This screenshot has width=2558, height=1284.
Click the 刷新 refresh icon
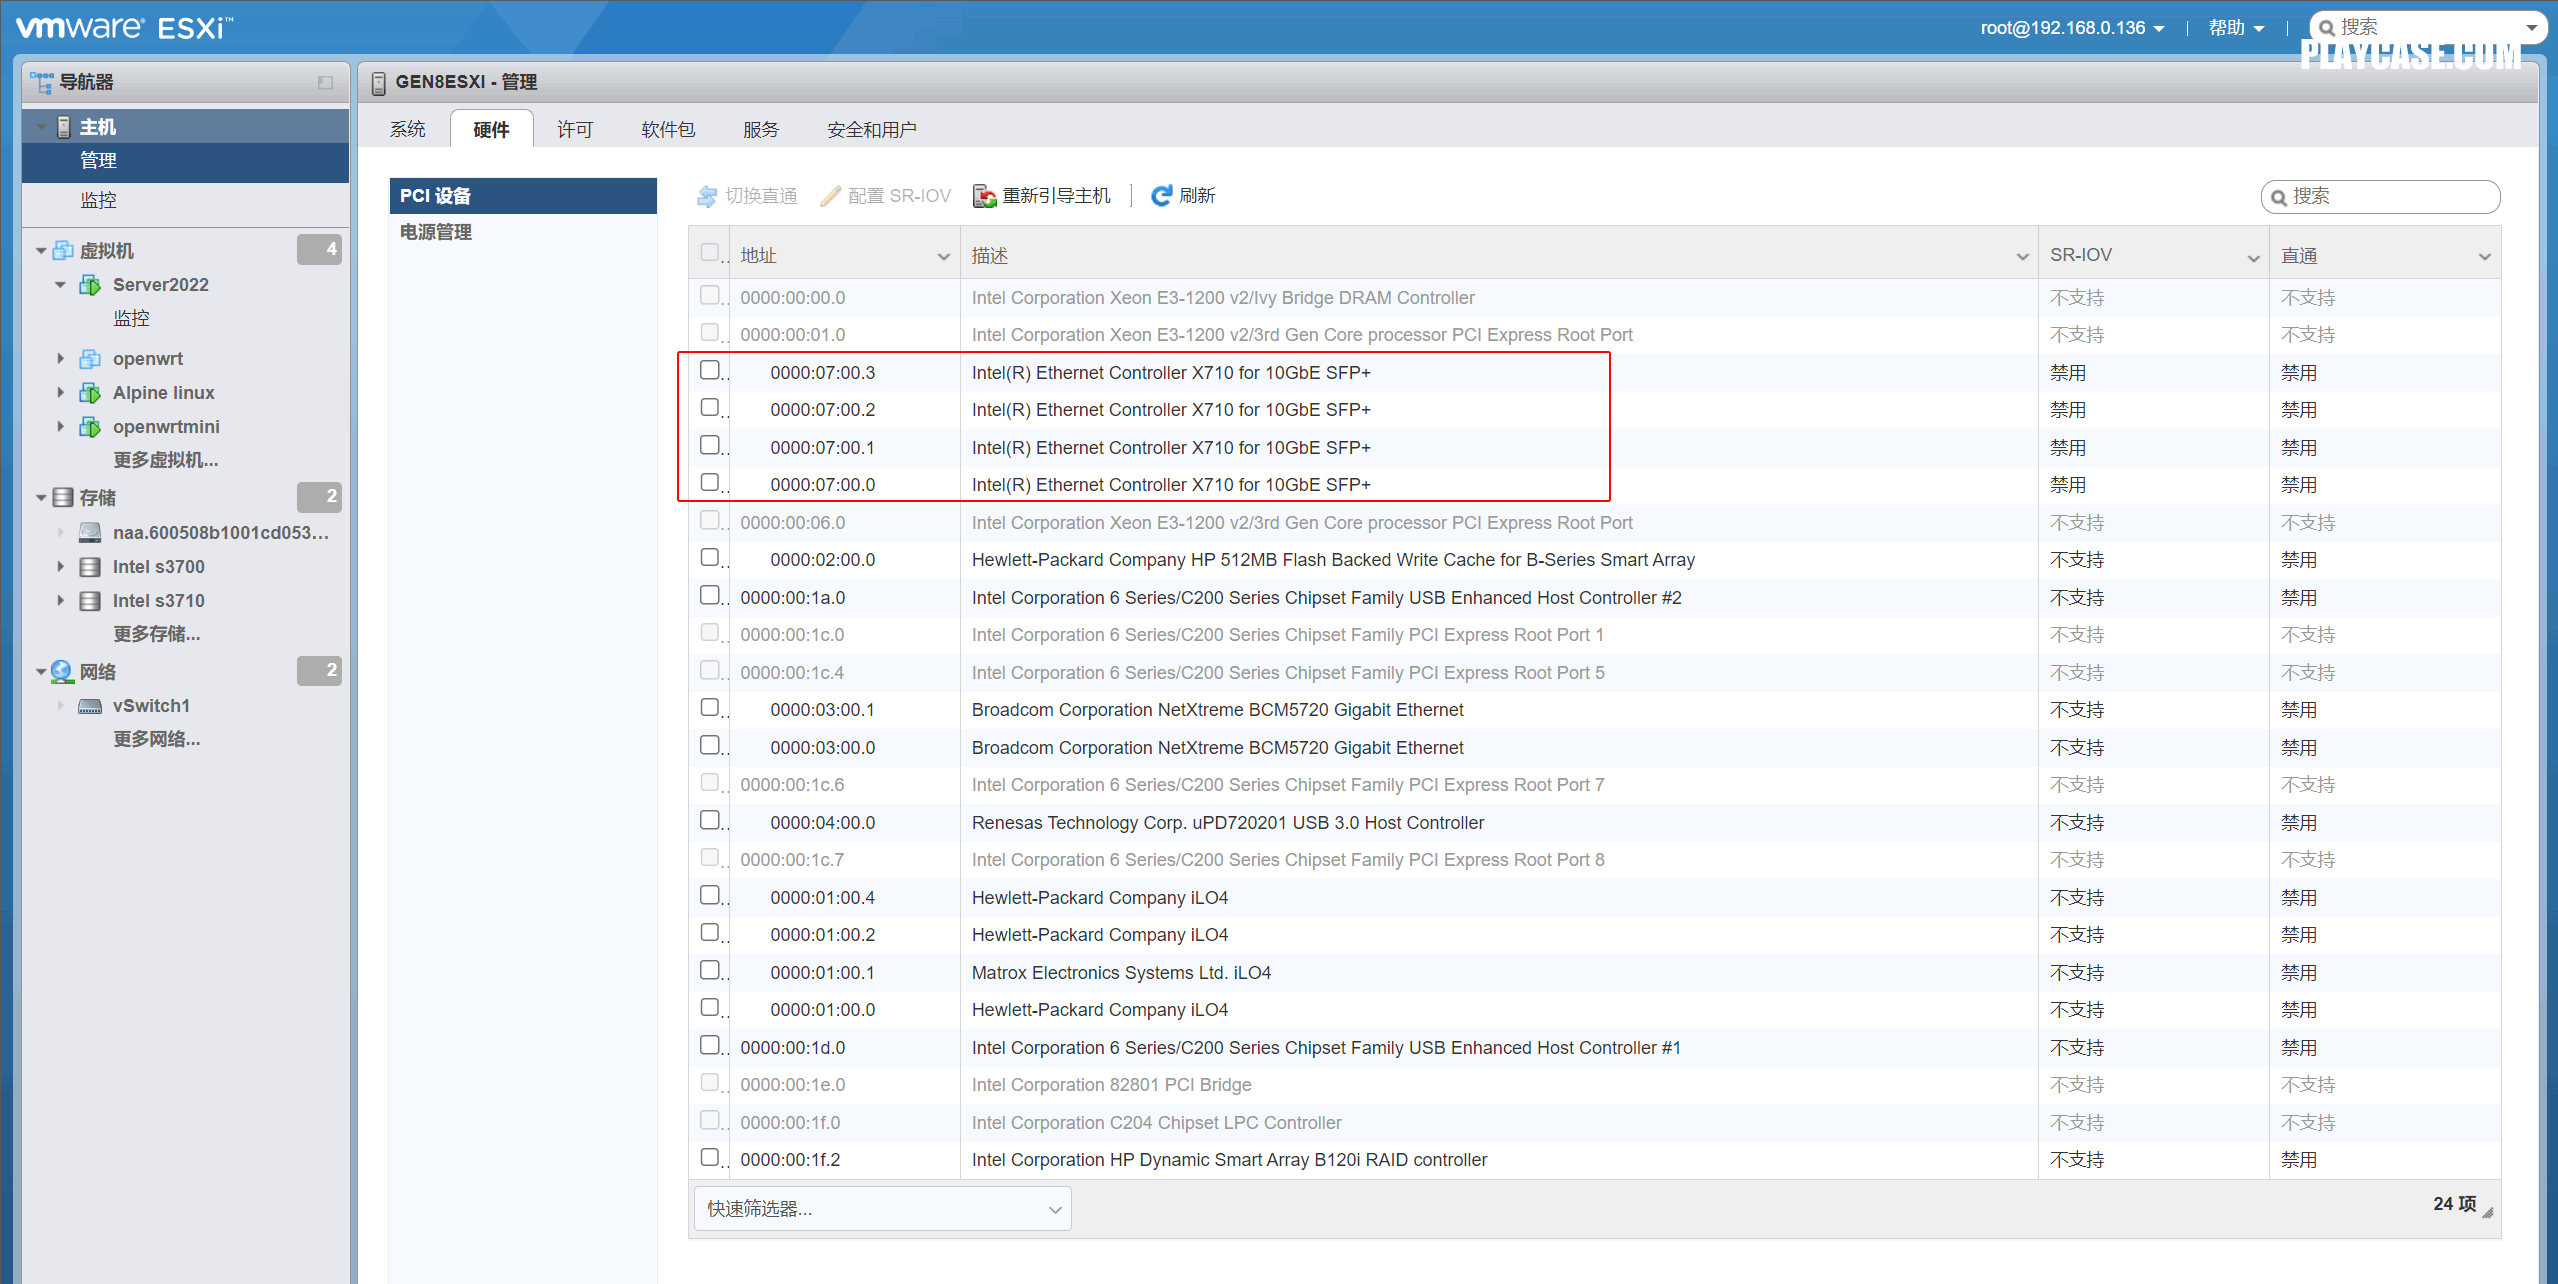click(1161, 196)
